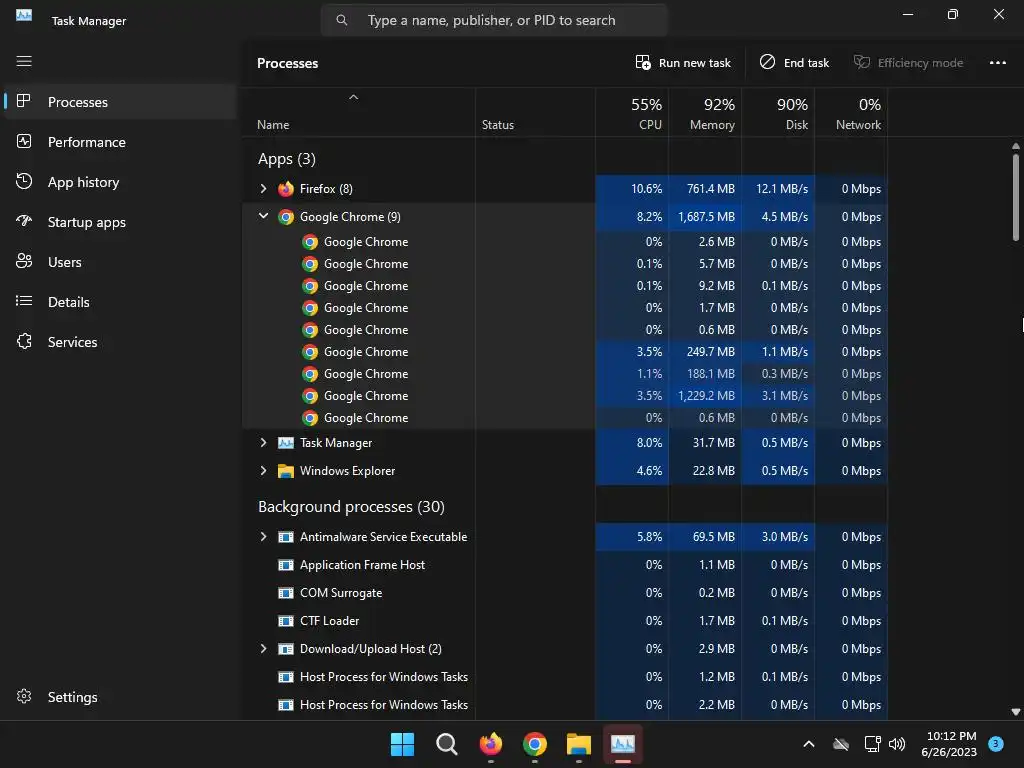This screenshot has height=768, width=1024.
Task: Click the App history clock icon
Action: pyautogui.click(x=24, y=182)
